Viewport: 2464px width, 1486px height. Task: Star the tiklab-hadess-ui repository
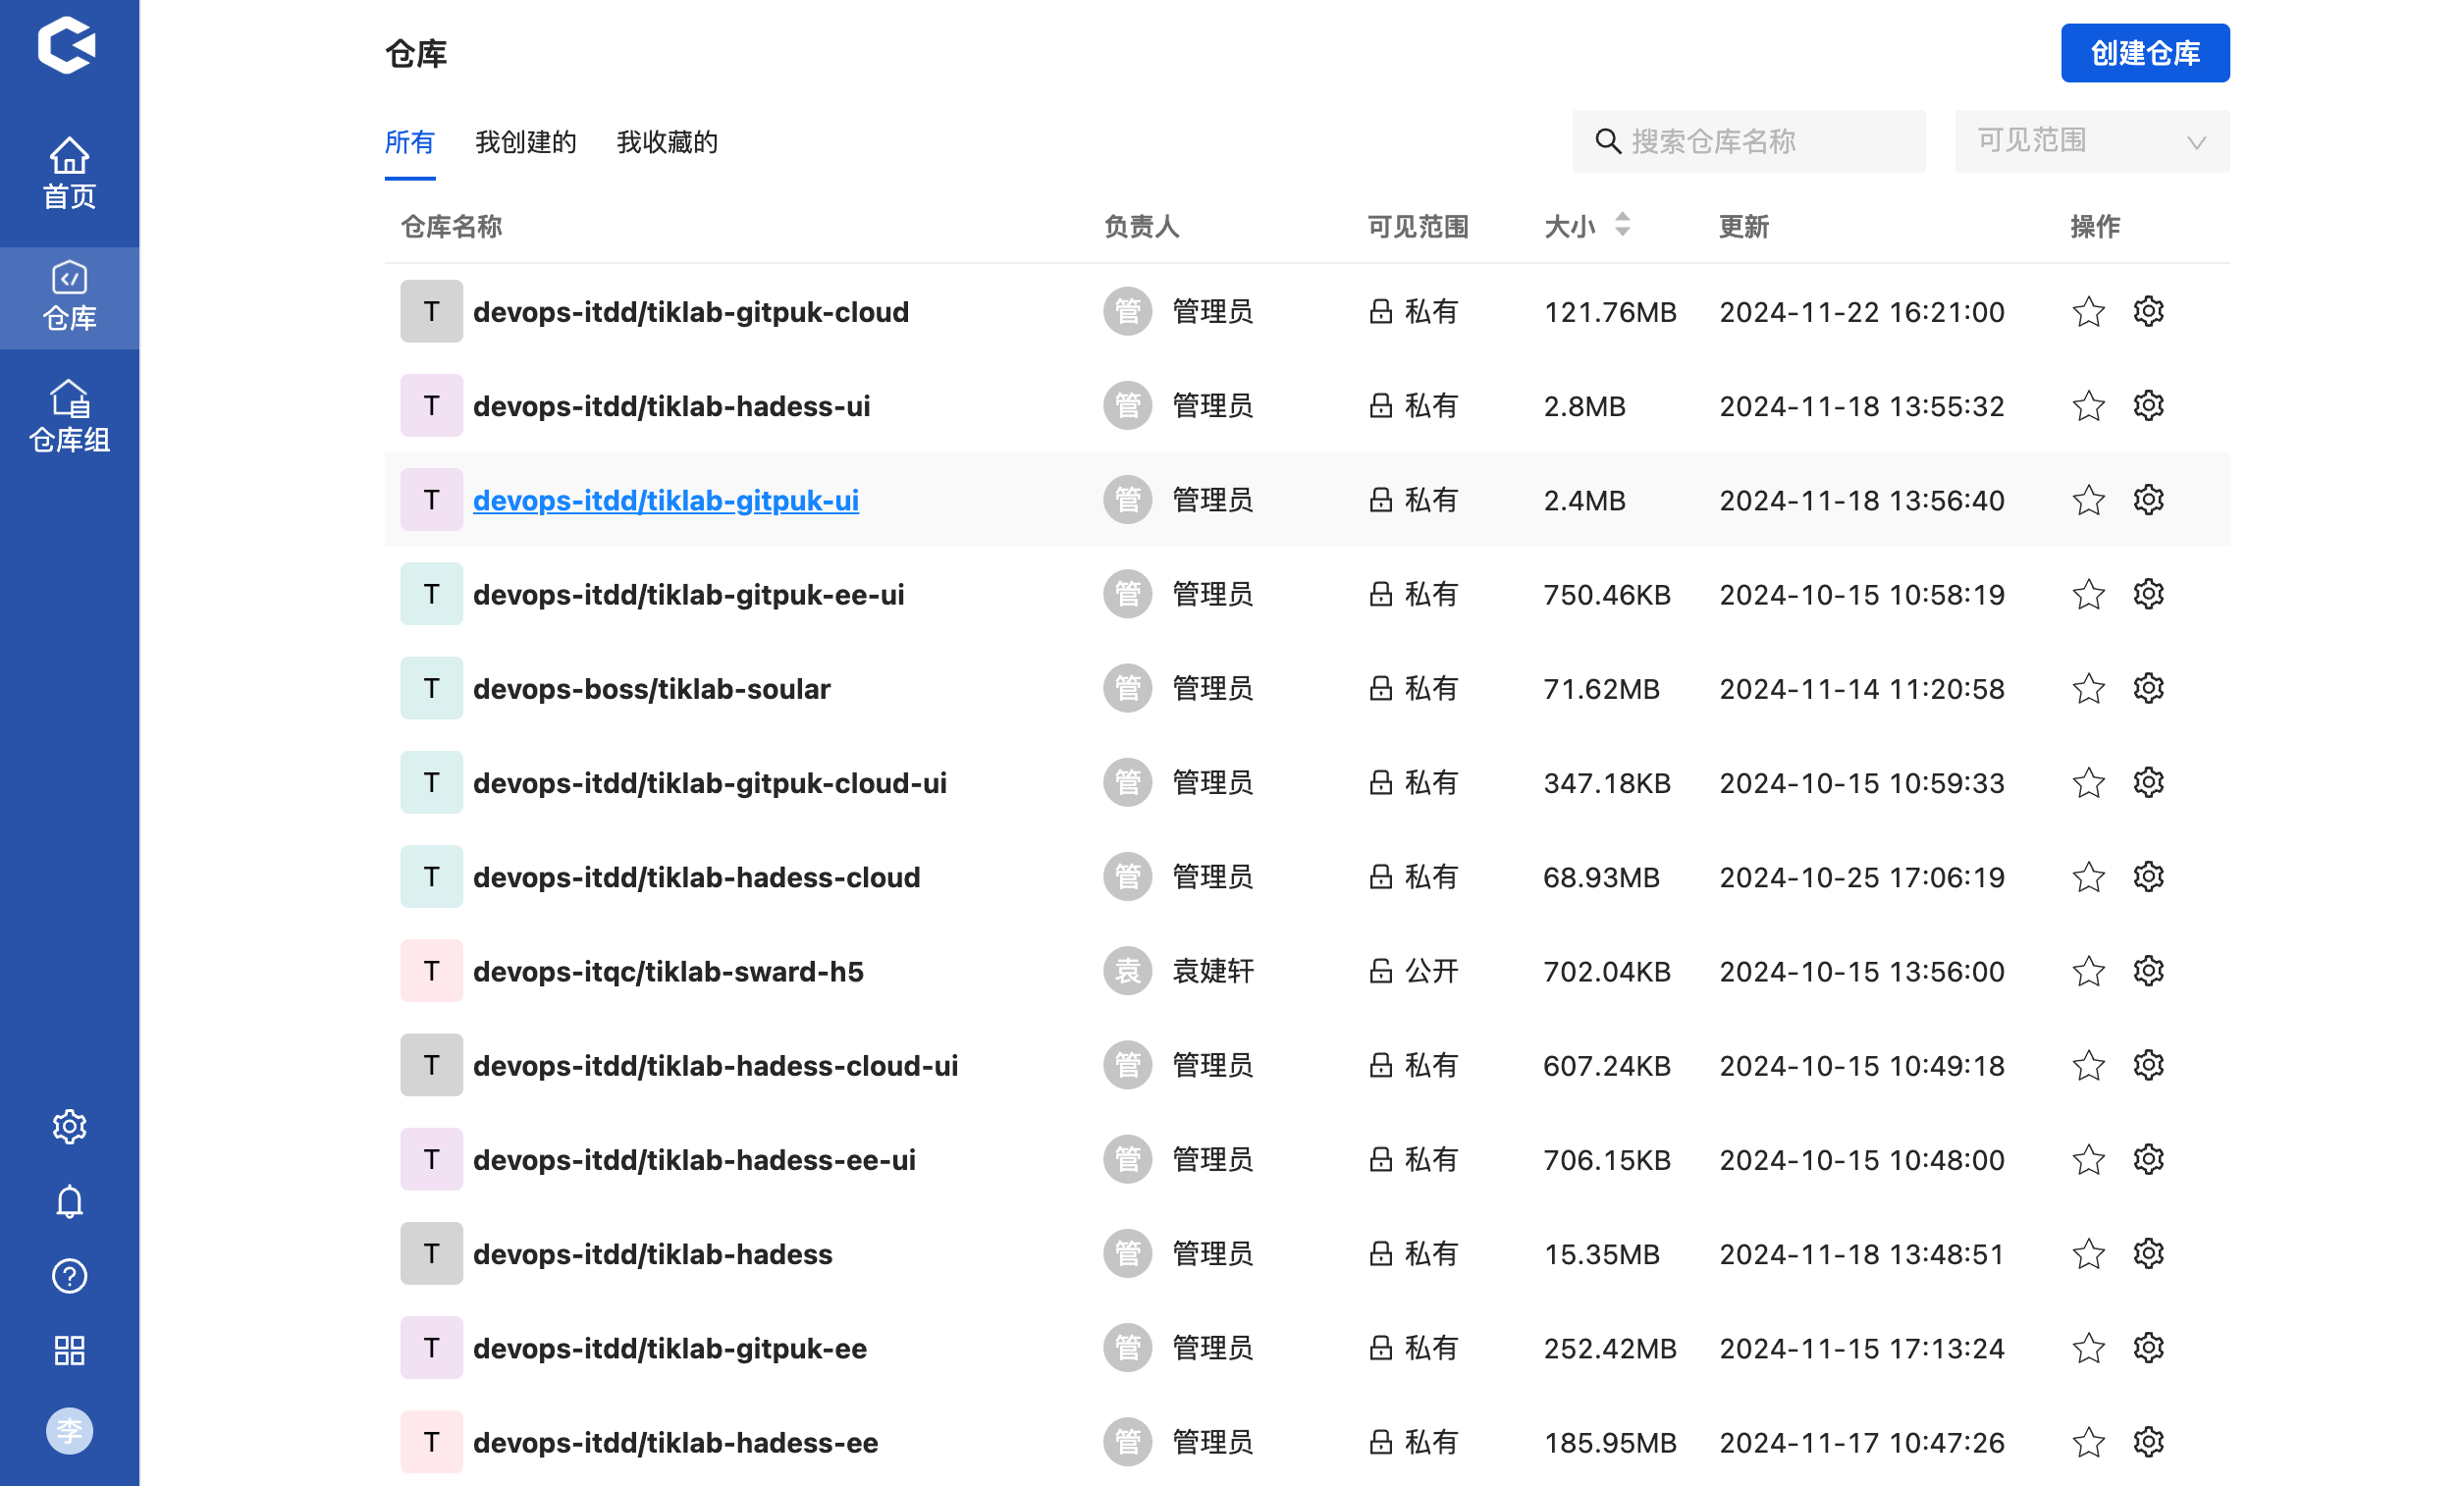pyautogui.click(x=2088, y=406)
